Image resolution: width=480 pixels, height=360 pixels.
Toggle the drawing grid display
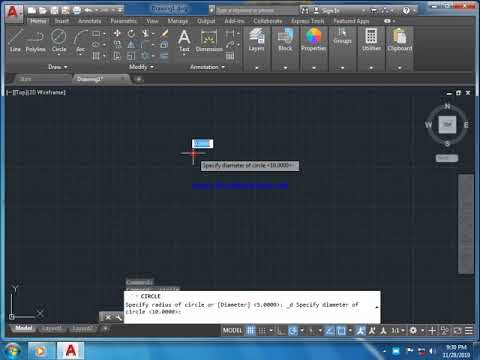tap(251, 331)
